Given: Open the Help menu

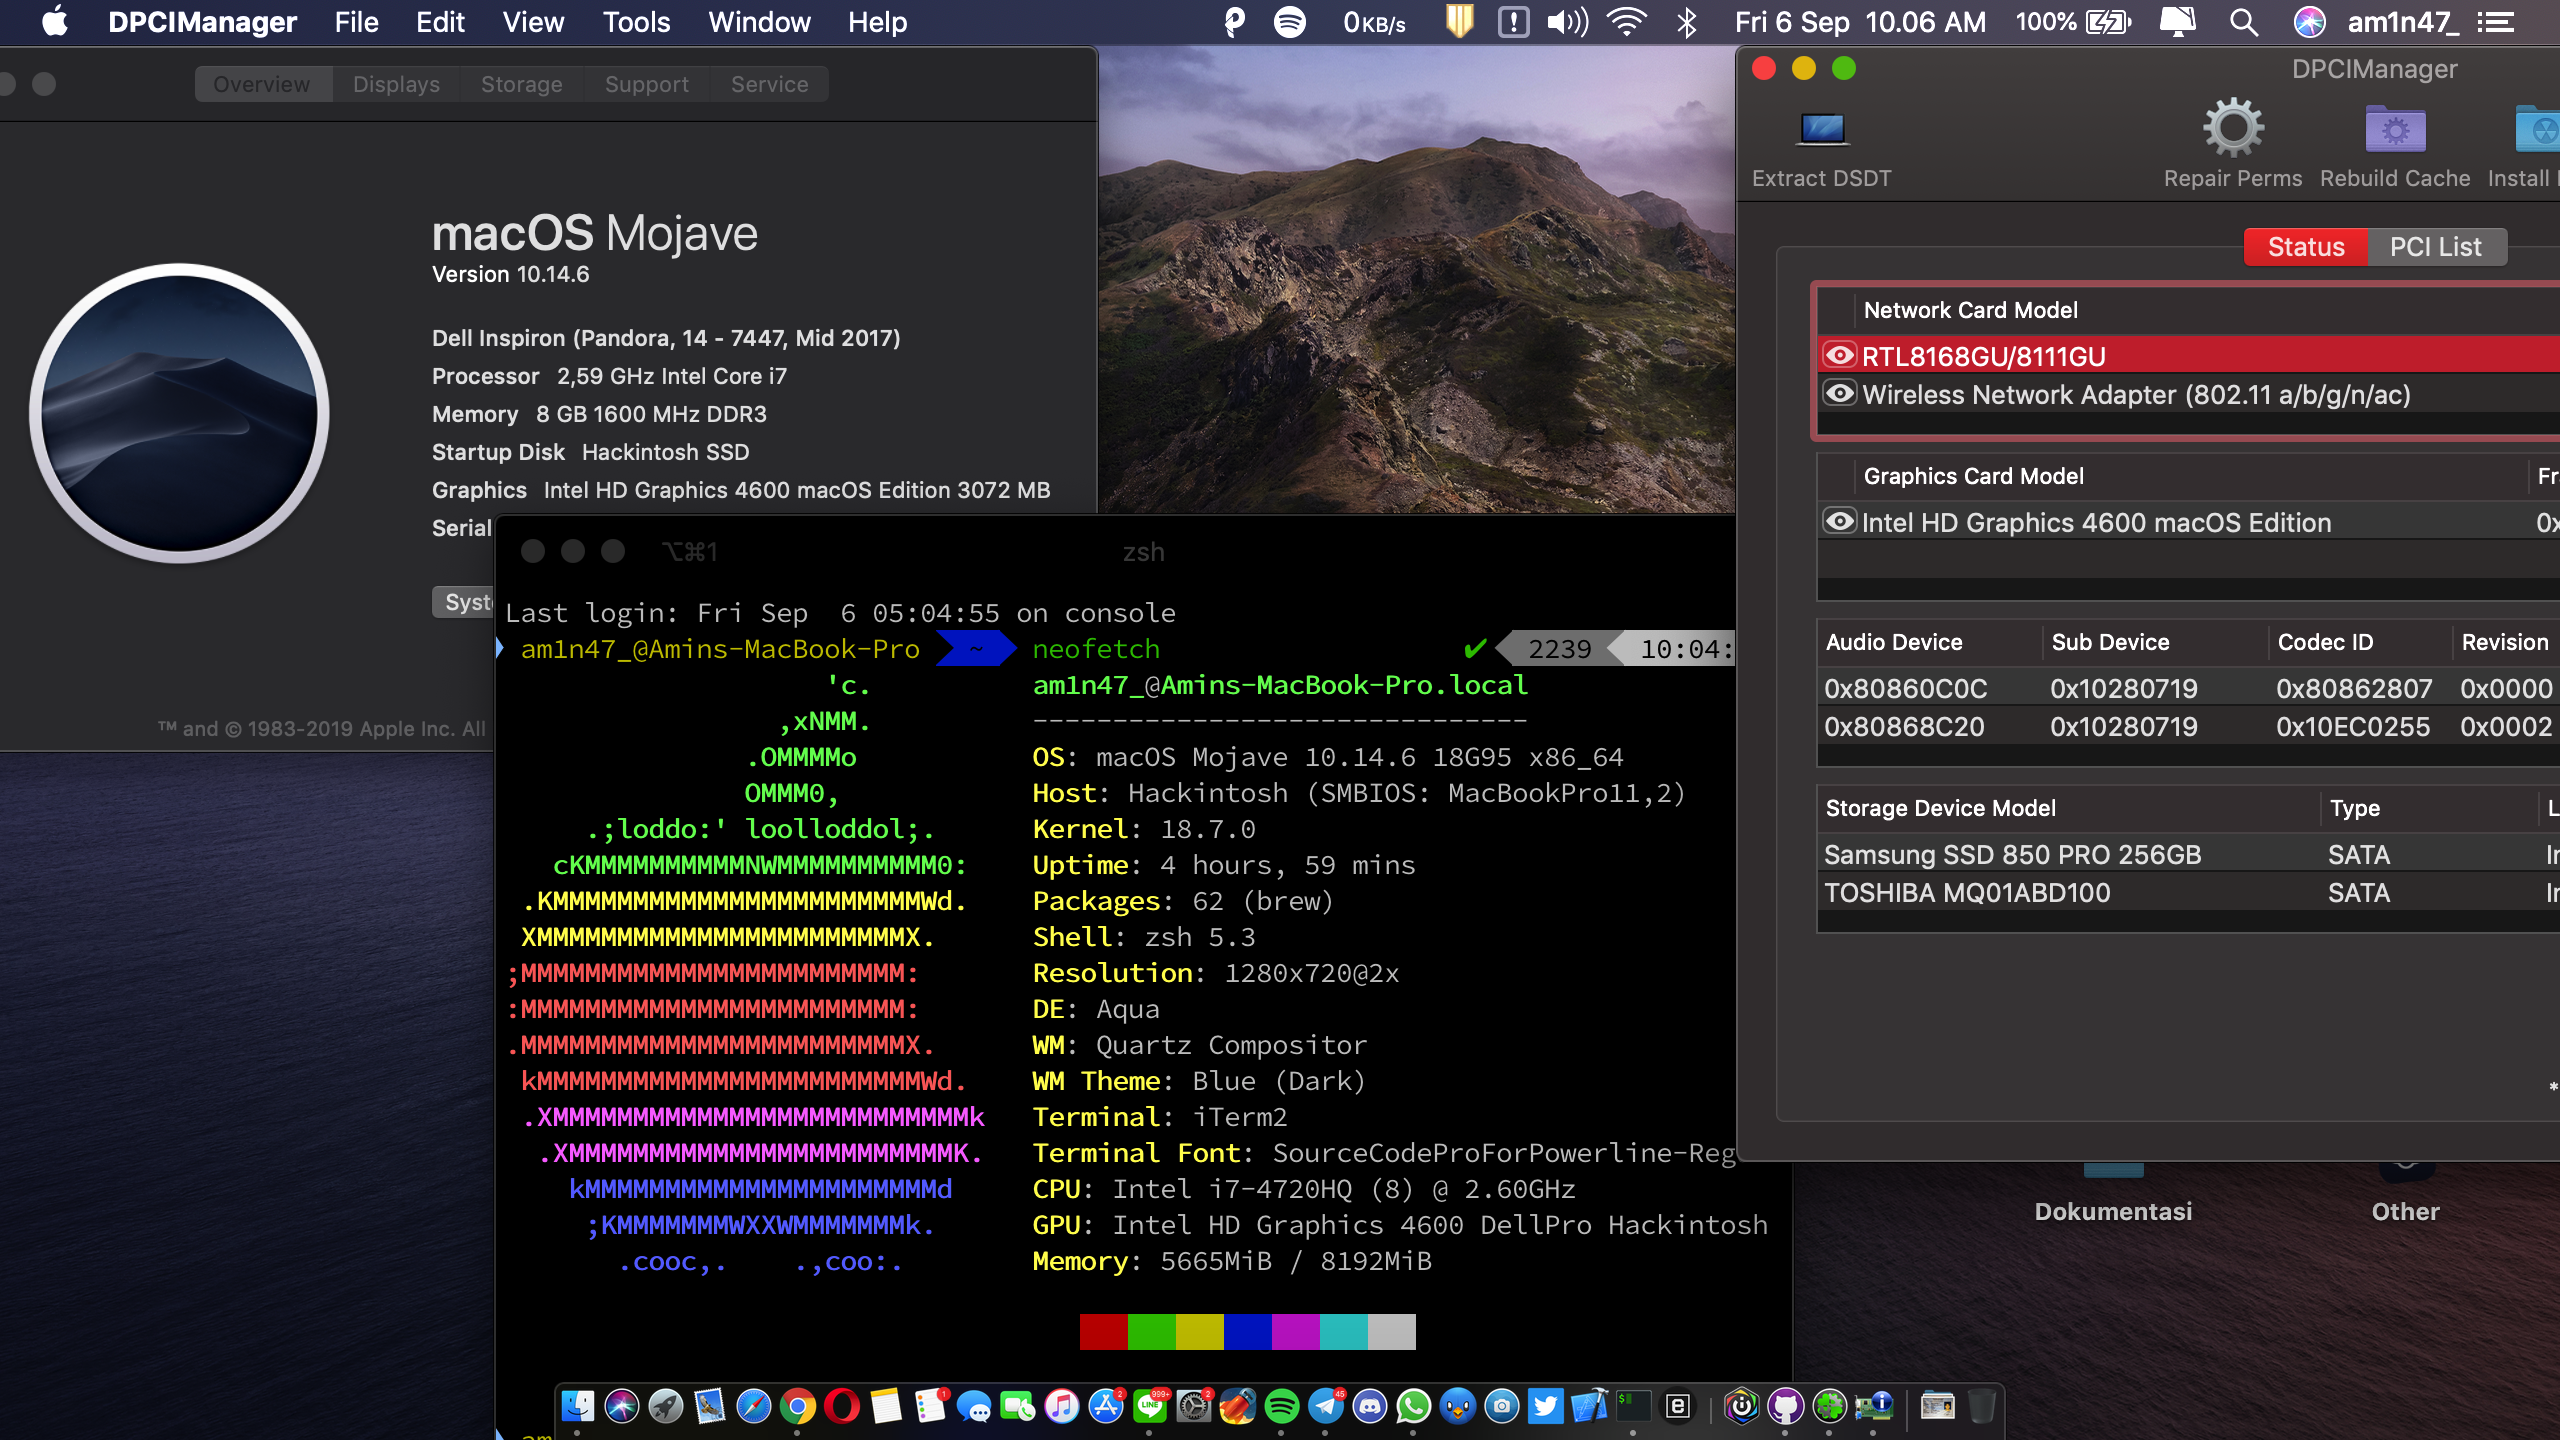Looking at the screenshot, I should 877,22.
